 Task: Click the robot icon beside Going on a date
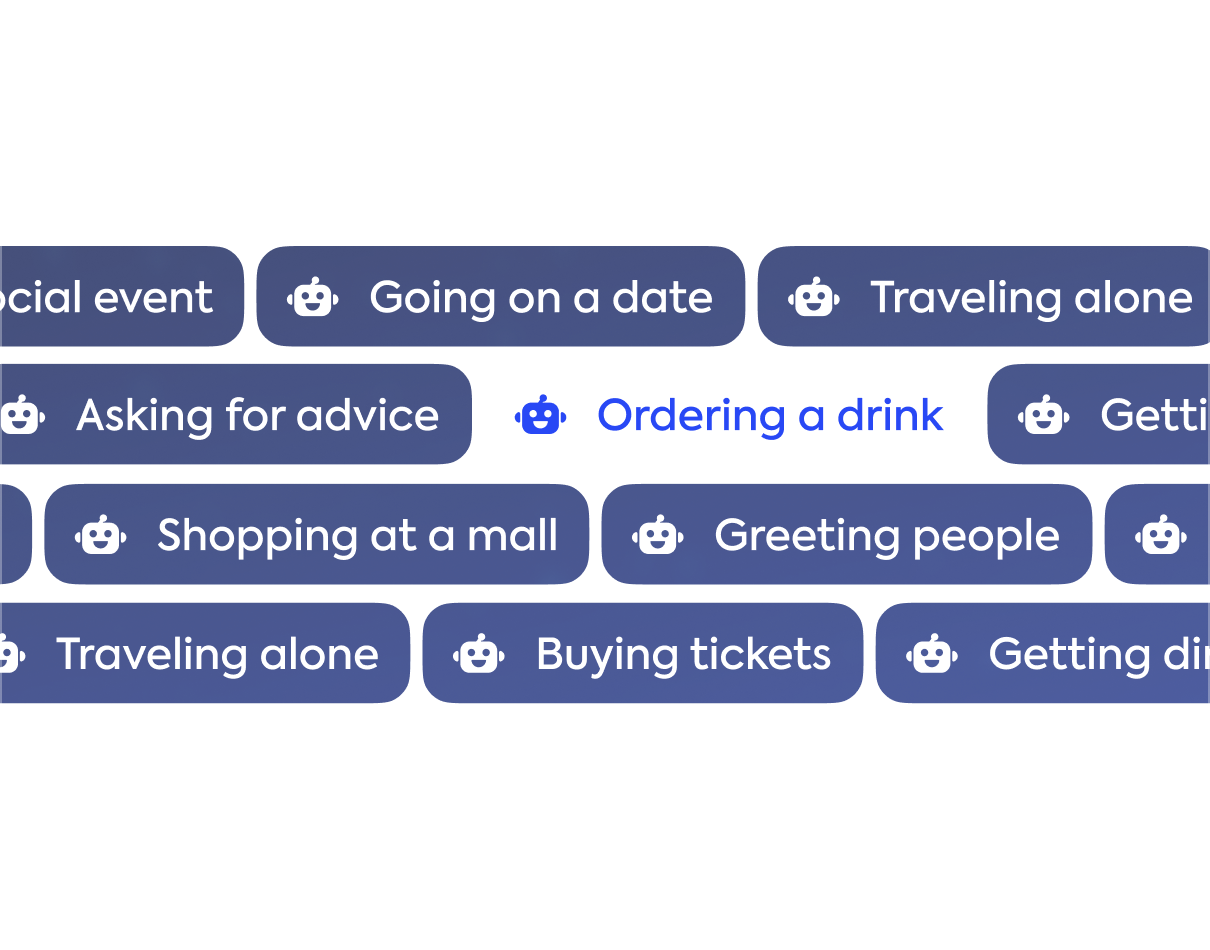(x=313, y=297)
